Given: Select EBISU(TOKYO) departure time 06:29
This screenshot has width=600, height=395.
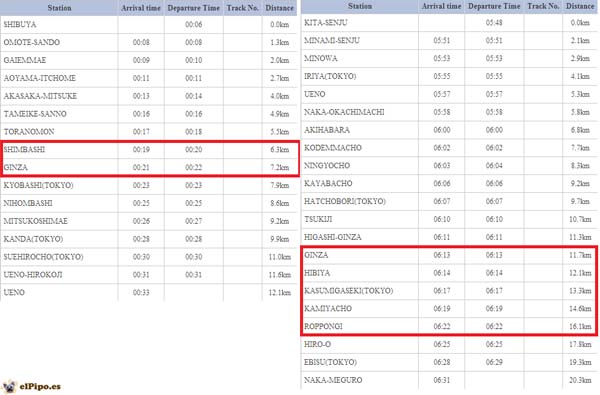Looking at the screenshot, I should pyautogui.click(x=494, y=362).
